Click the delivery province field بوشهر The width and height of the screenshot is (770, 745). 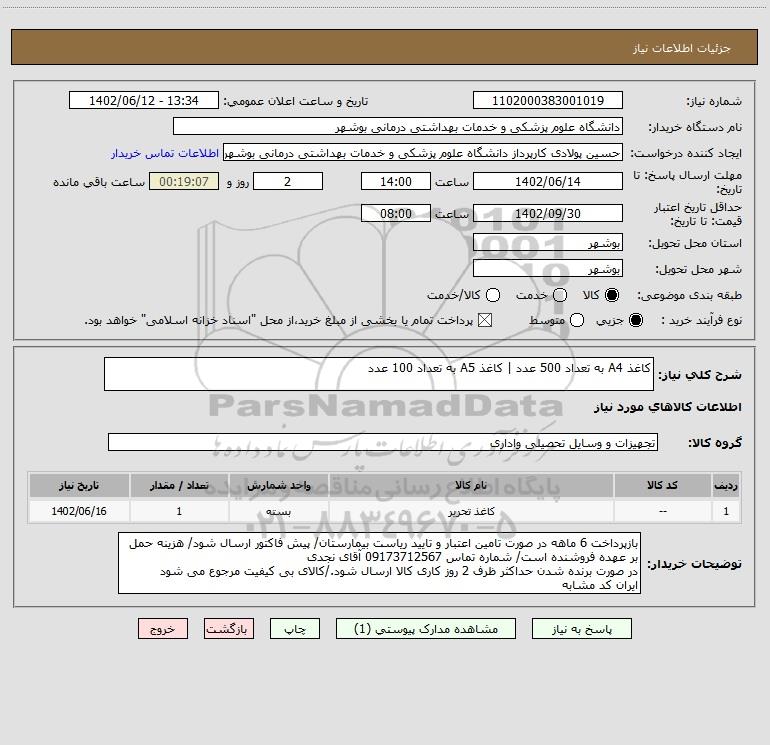(548, 242)
